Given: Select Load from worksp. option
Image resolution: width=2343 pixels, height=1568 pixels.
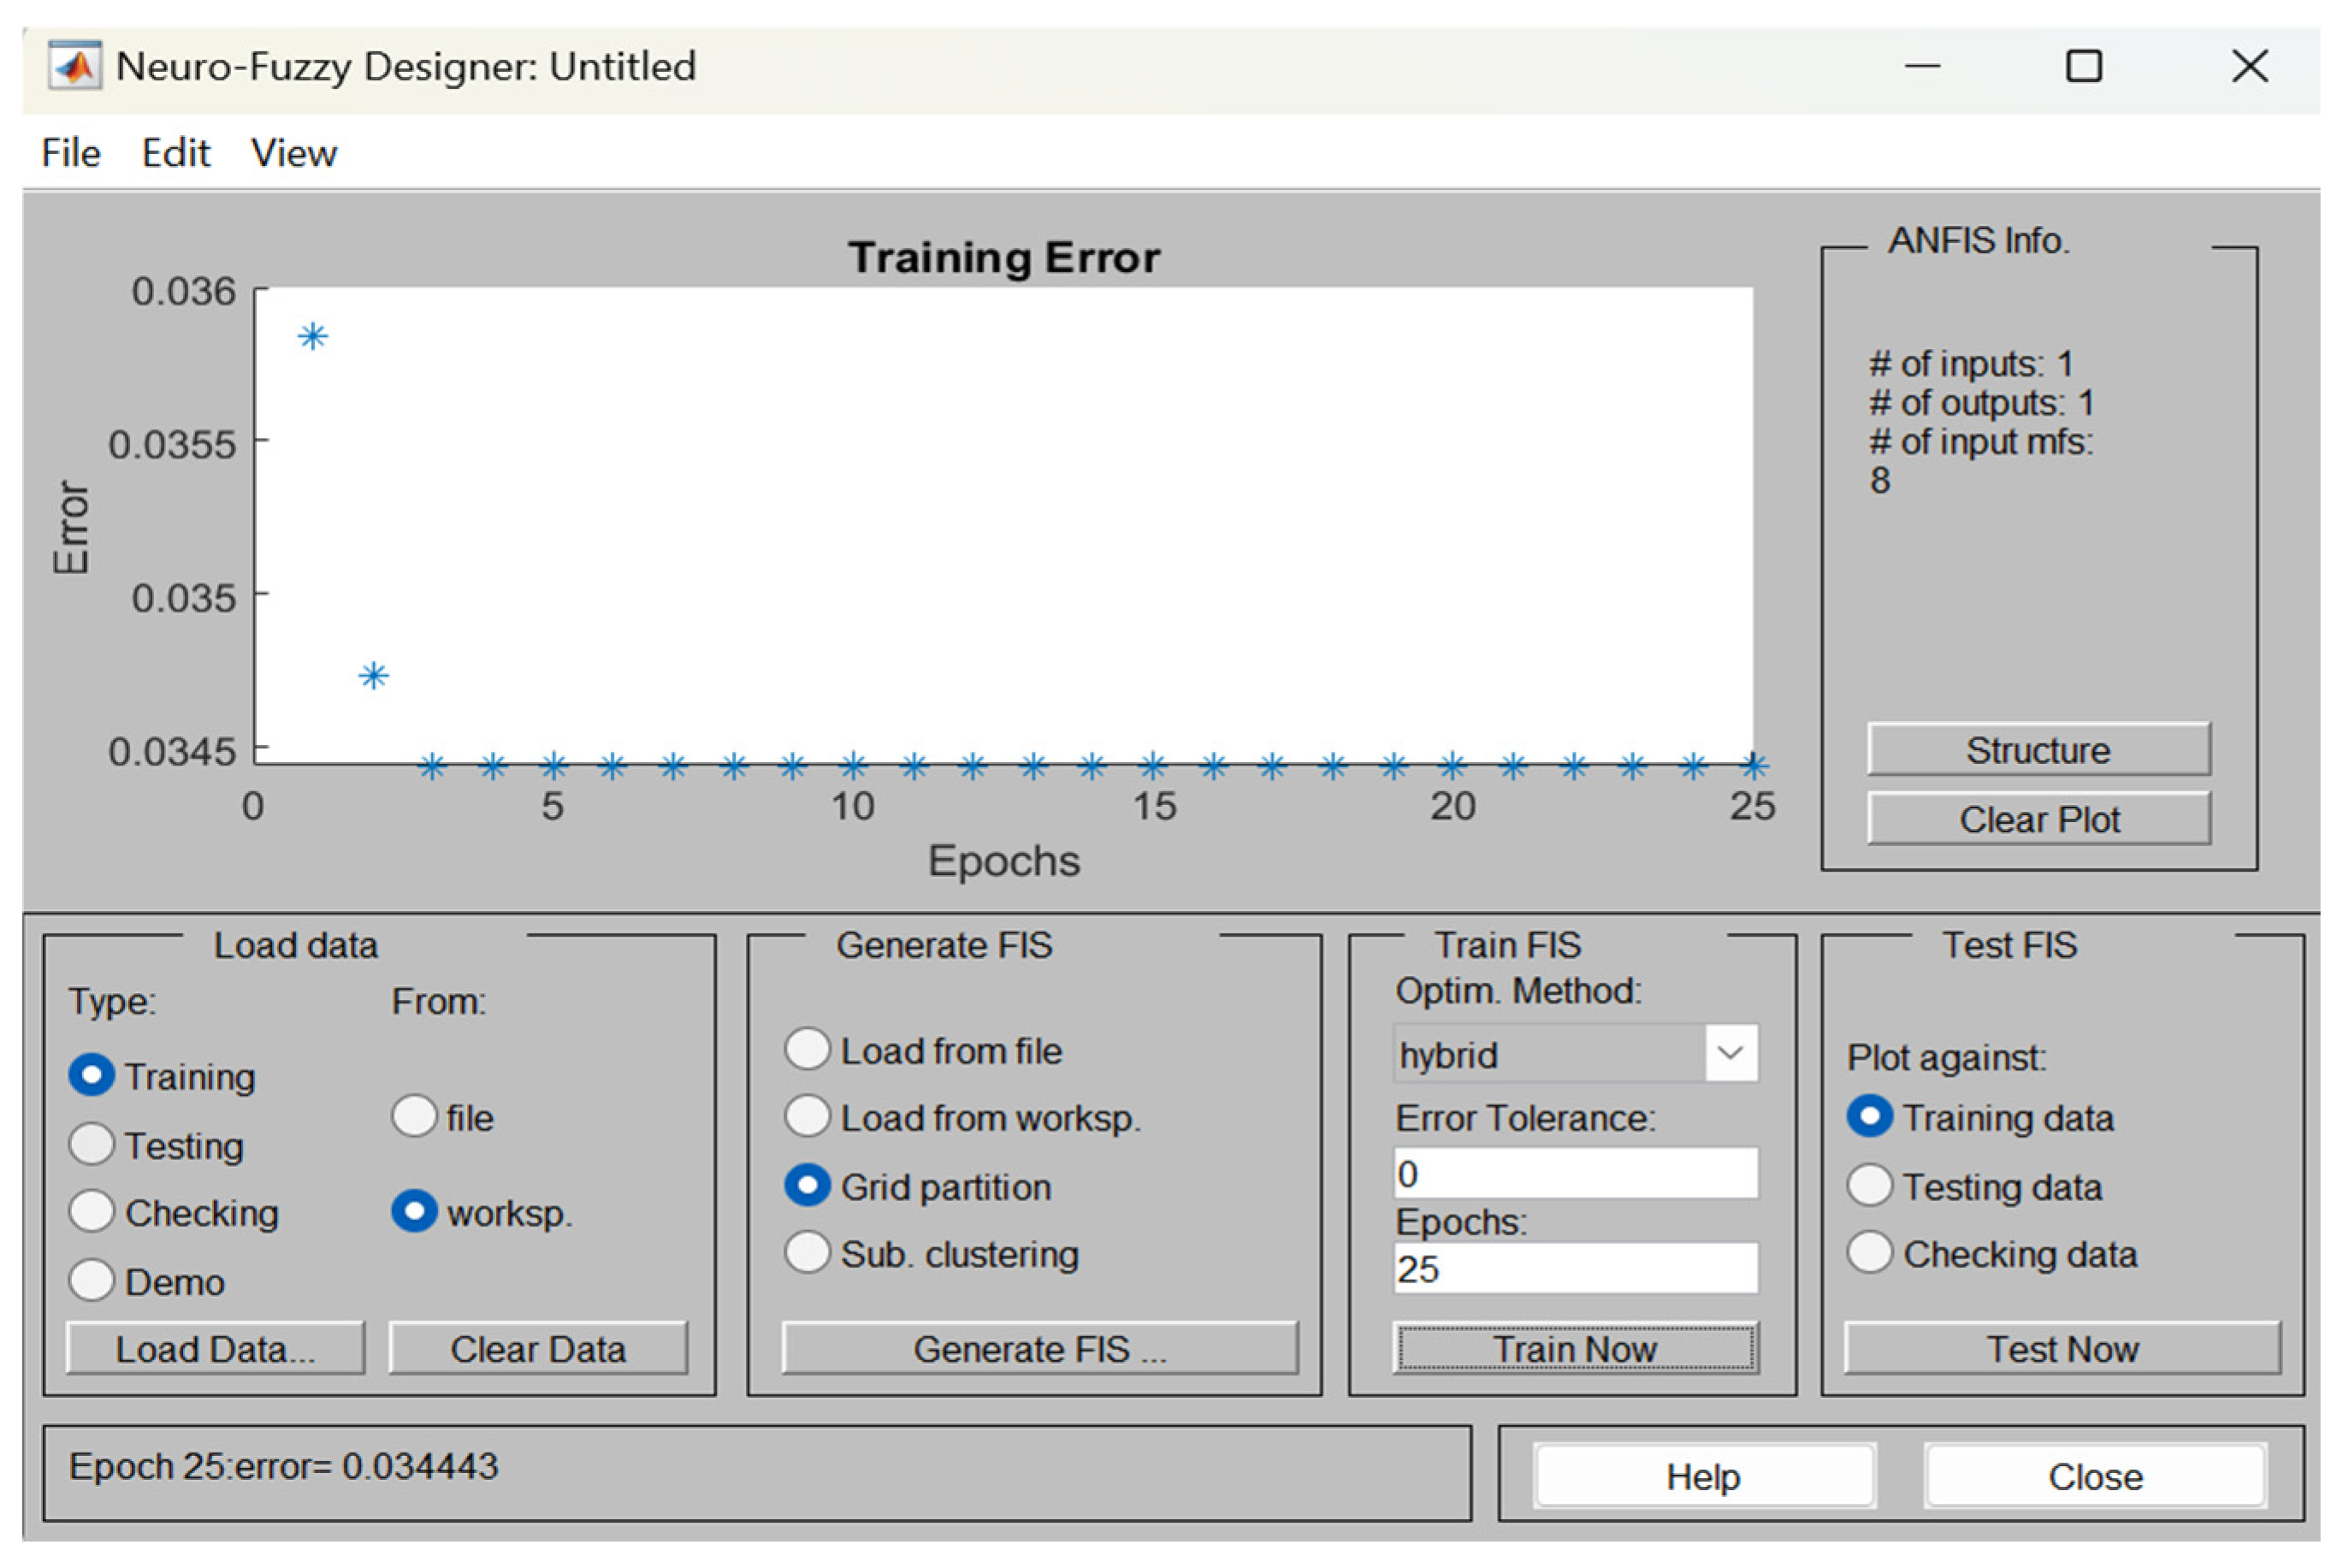Looking at the screenshot, I should pyautogui.click(x=807, y=1116).
